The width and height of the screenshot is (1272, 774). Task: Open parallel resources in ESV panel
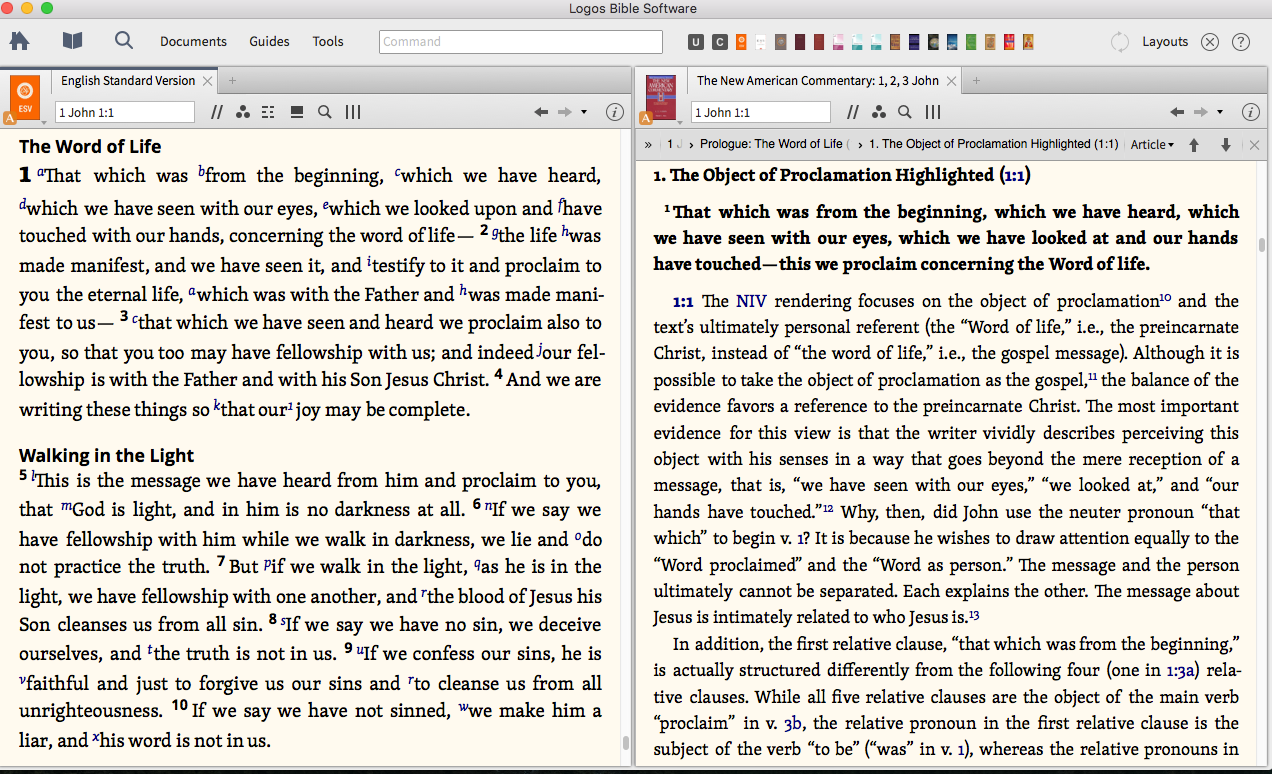tap(217, 112)
